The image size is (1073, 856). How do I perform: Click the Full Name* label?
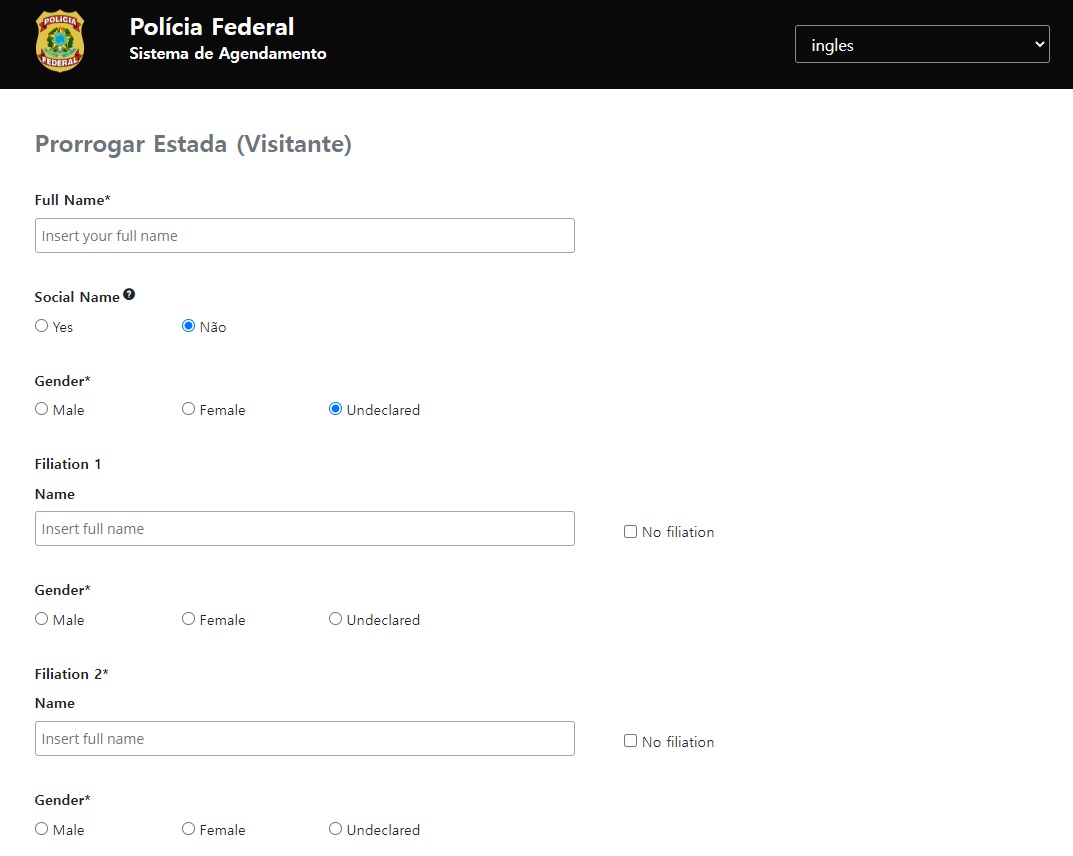(x=73, y=200)
